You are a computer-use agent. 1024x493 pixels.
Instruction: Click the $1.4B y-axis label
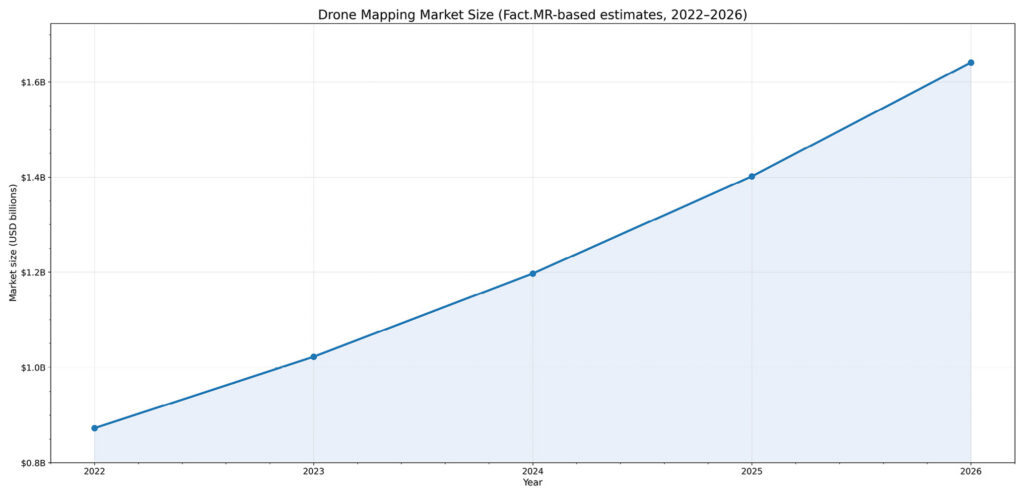pyautogui.click(x=32, y=178)
